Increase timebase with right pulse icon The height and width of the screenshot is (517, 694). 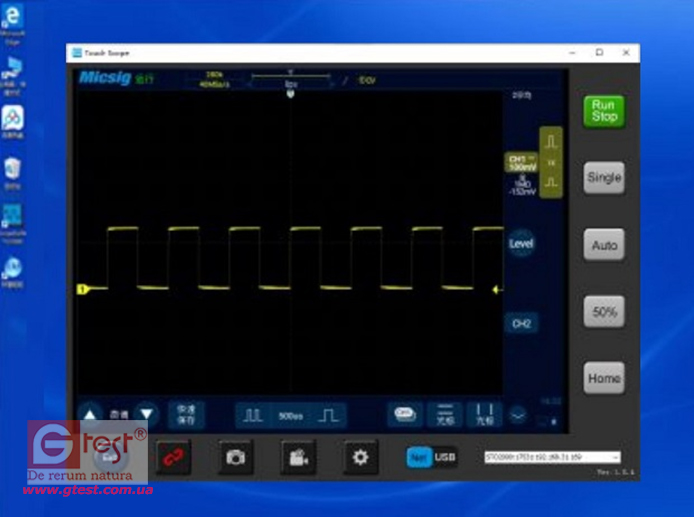pyautogui.click(x=329, y=414)
